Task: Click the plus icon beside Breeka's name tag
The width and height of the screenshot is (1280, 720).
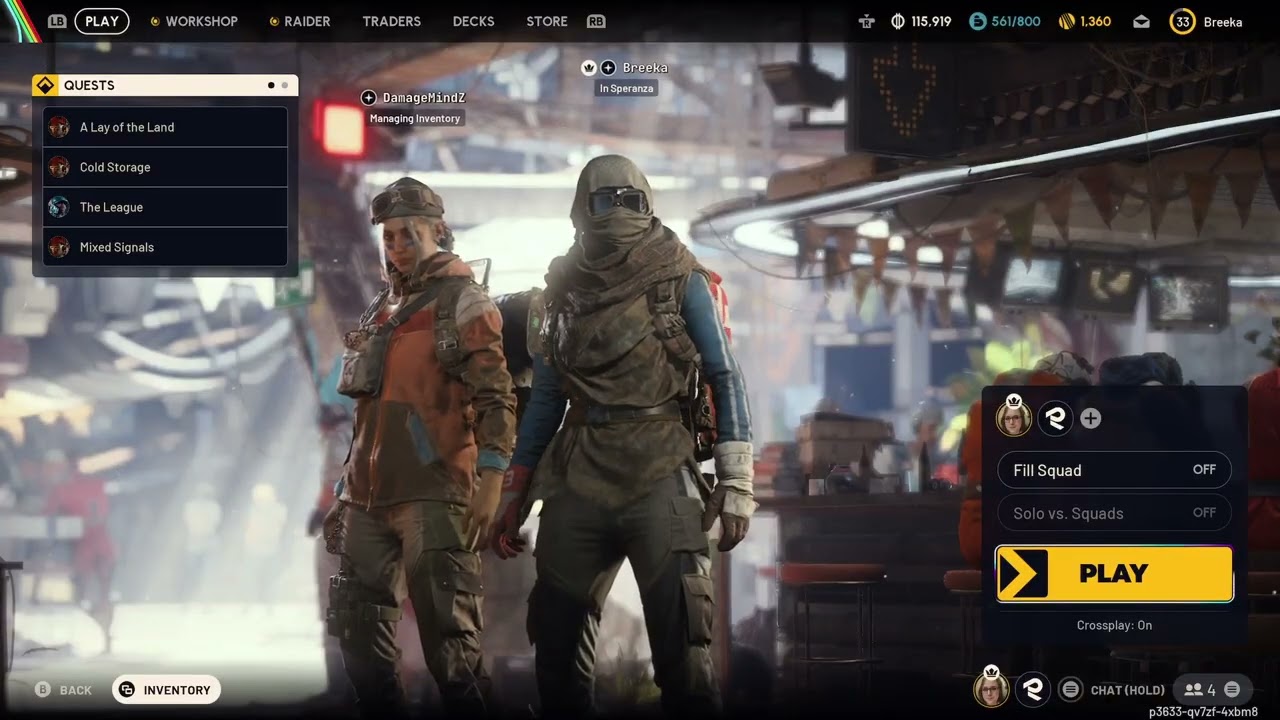Action: click(608, 67)
